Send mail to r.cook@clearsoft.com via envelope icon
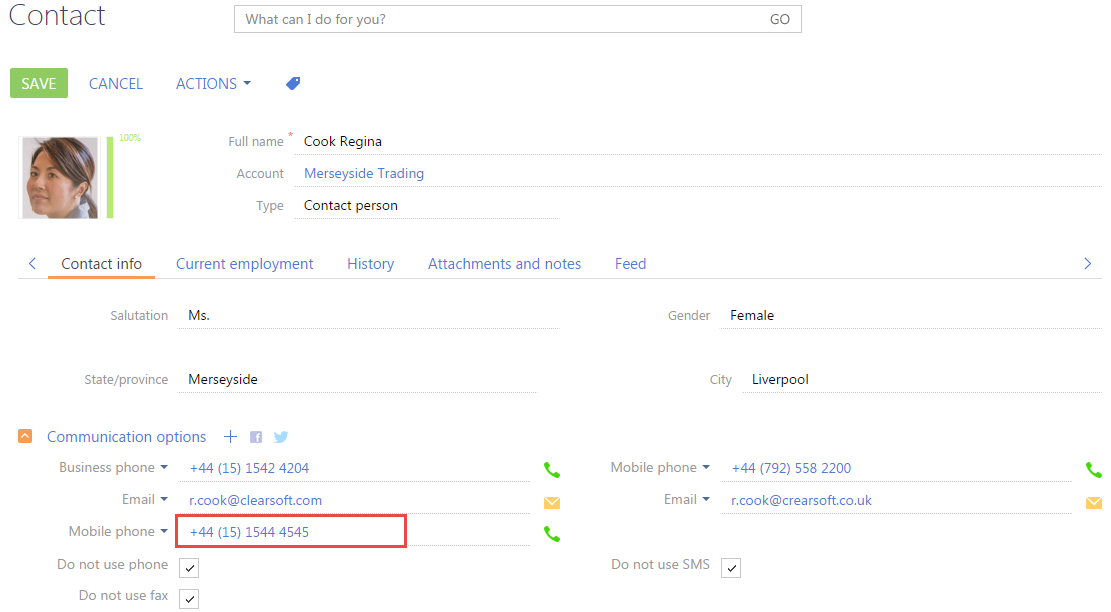This screenshot has height=612, width=1111. click(552, 503)
